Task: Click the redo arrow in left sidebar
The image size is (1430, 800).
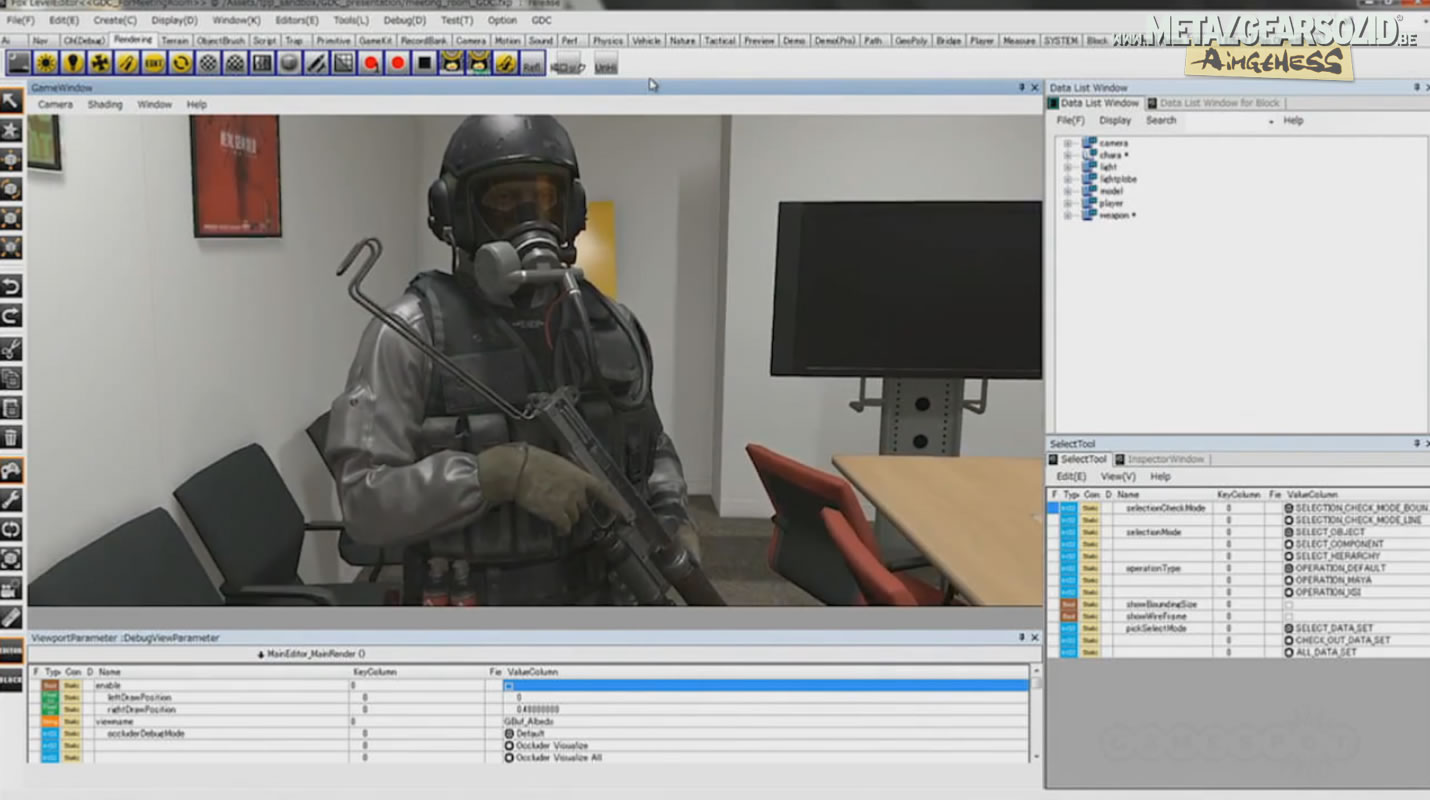Action: click(11, 317)
